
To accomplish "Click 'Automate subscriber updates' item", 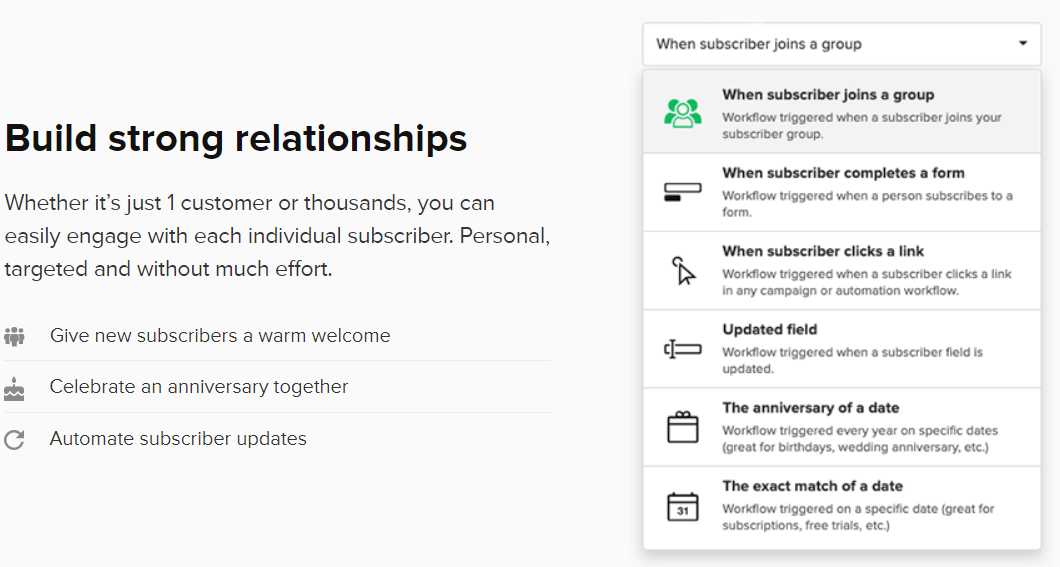I will 178,439.
